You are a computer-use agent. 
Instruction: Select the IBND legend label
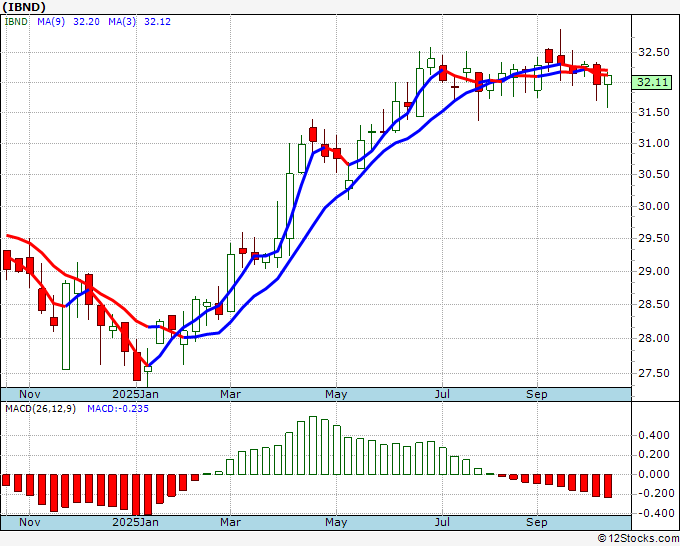point(16,22)
